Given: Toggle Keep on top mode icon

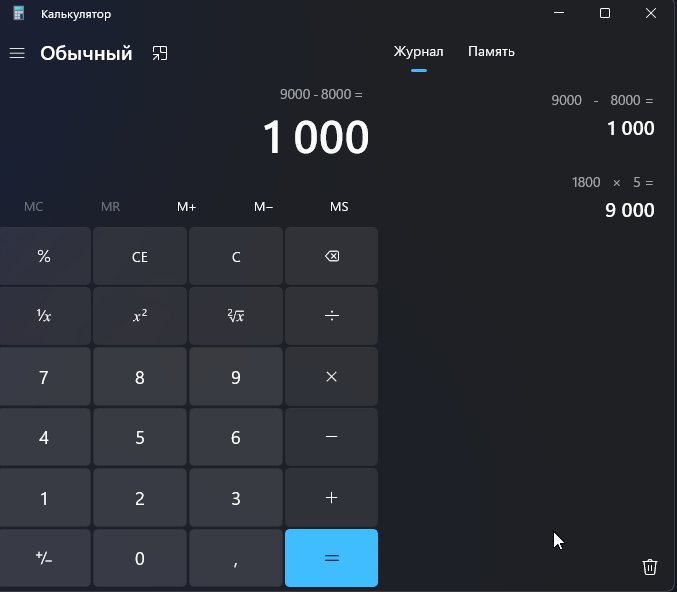Looking at the screenshot, I should tap(160, 53).
